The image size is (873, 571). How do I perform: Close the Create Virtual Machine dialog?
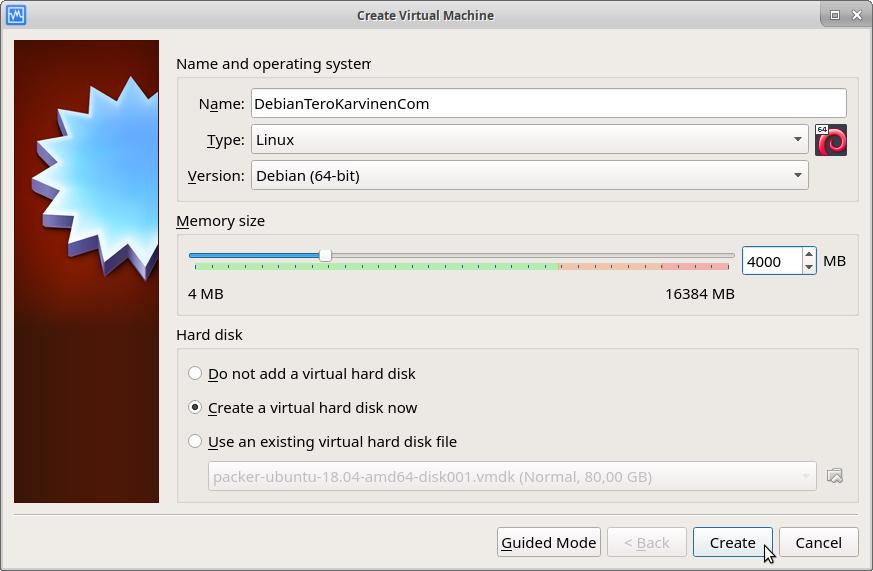(857, 15)
